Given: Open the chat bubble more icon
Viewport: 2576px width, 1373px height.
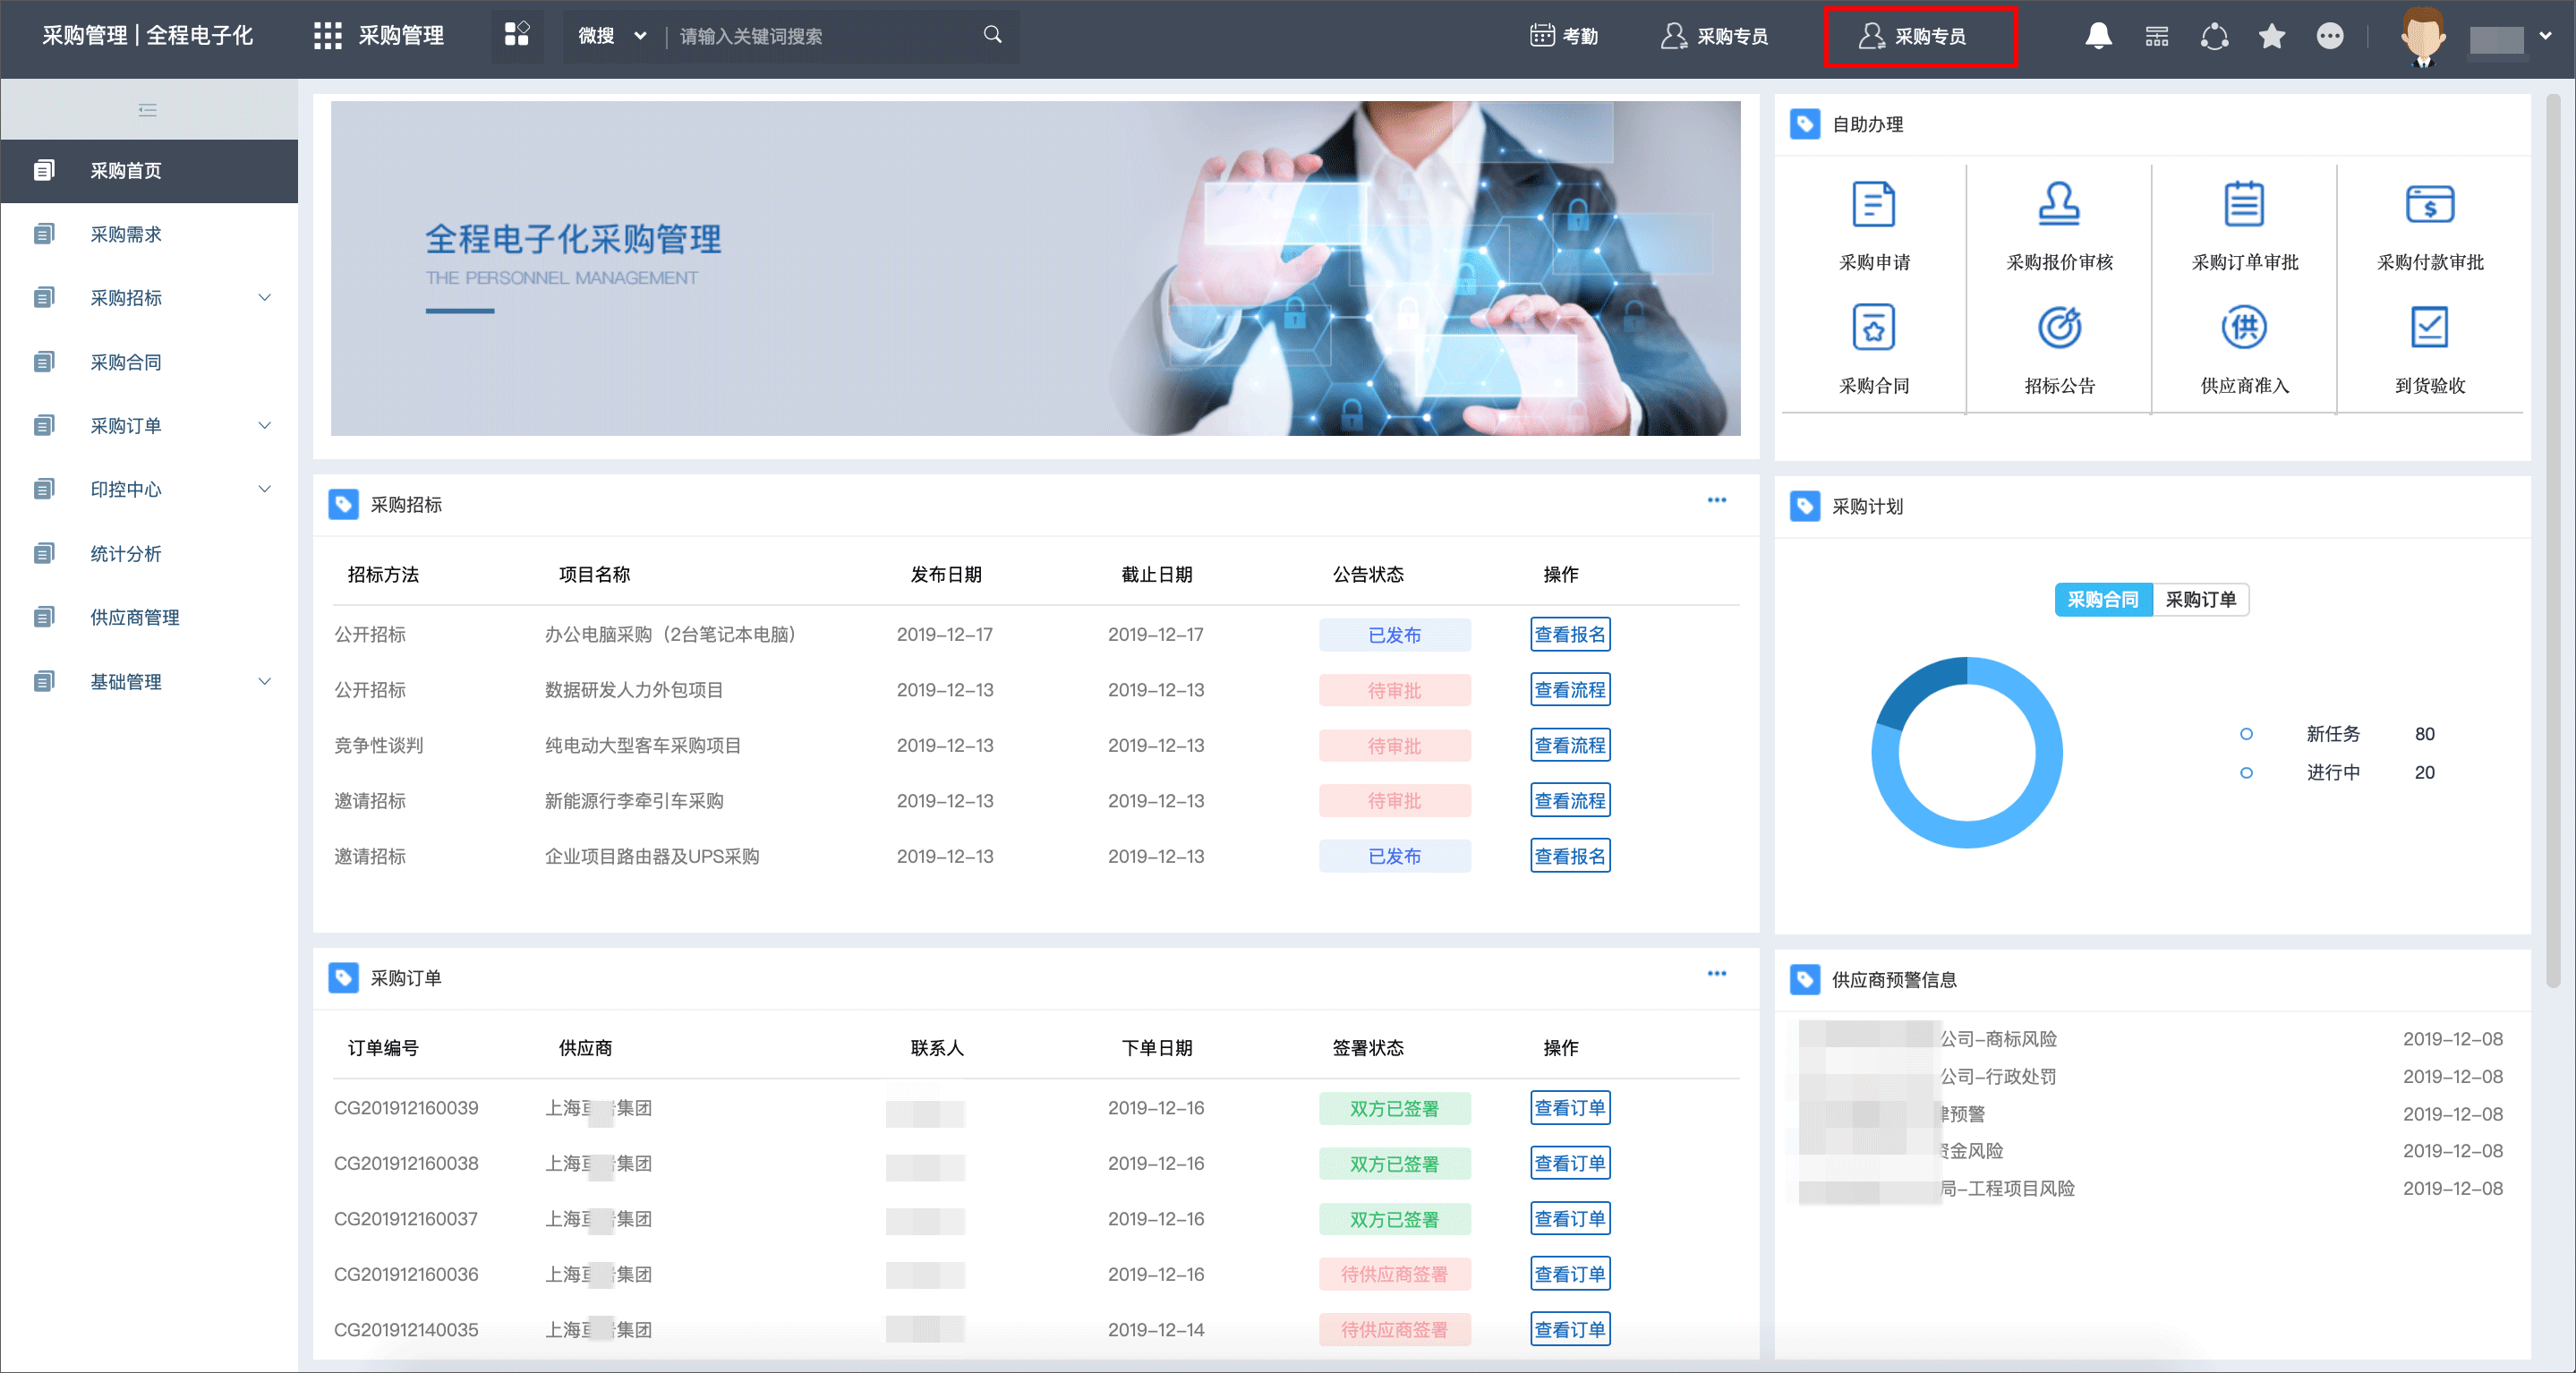Looking at the screenshot, I should tap(2330, 37).
